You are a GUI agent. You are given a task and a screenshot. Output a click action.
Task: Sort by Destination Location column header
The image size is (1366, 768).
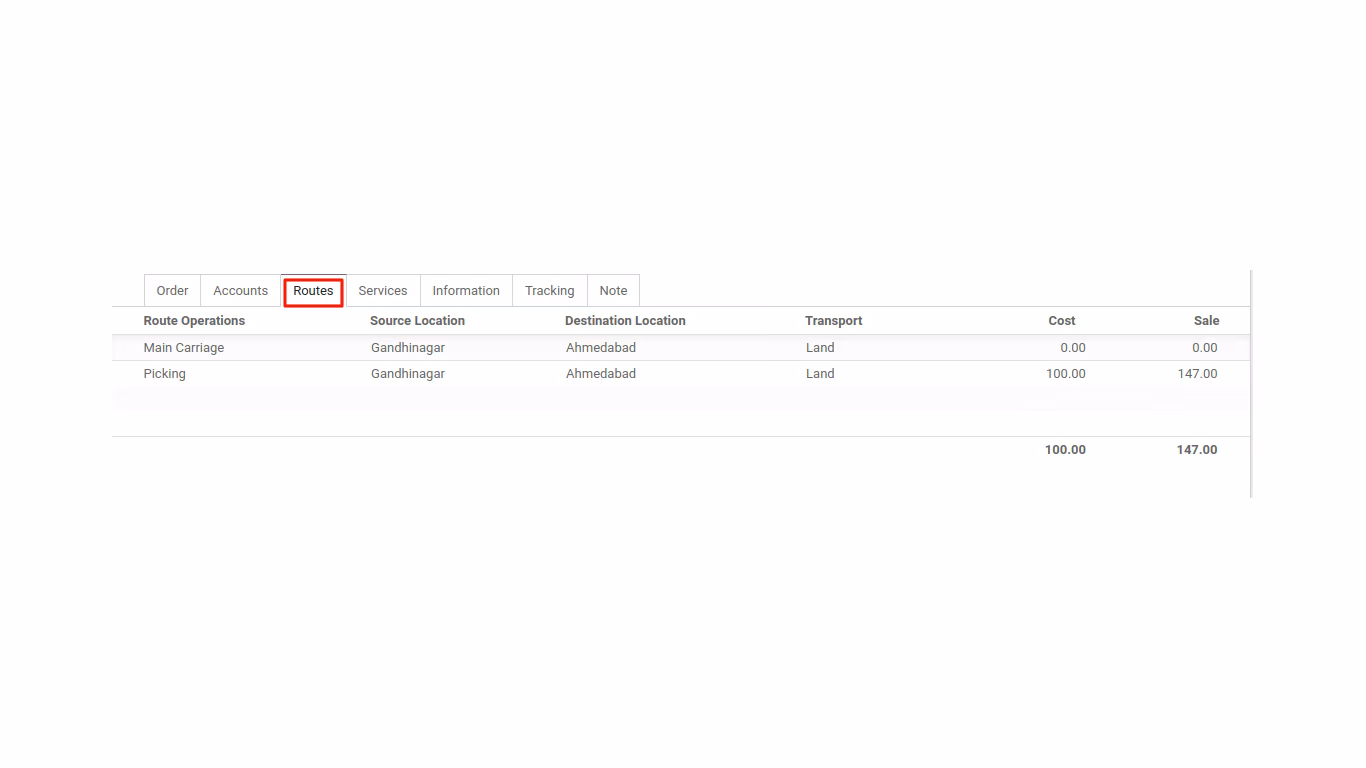click(x=625, y=321)
